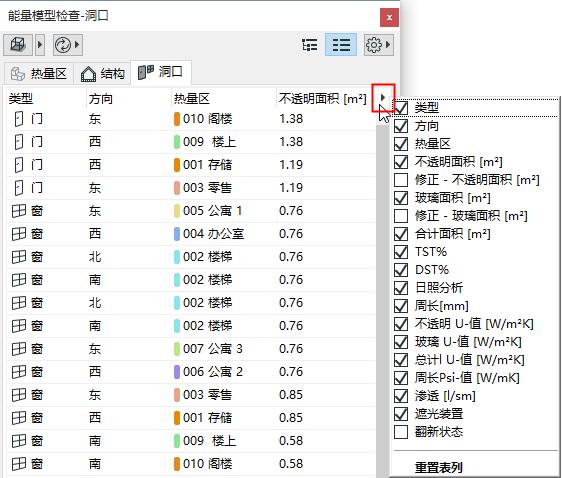This screenshot has width=562, height=478.
Task: Uncheck 合计面积 [m²] column checkbox
Action: point(401,234)
